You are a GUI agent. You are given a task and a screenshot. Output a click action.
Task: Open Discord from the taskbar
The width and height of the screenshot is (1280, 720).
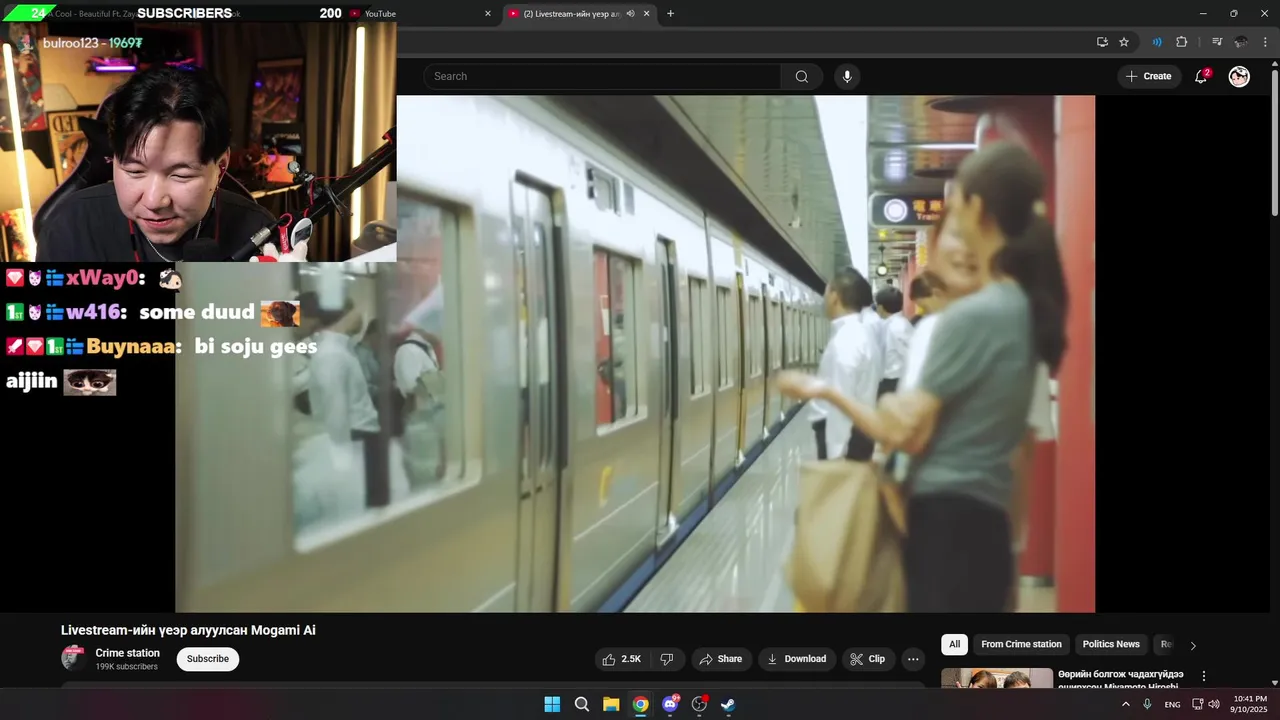670,704
